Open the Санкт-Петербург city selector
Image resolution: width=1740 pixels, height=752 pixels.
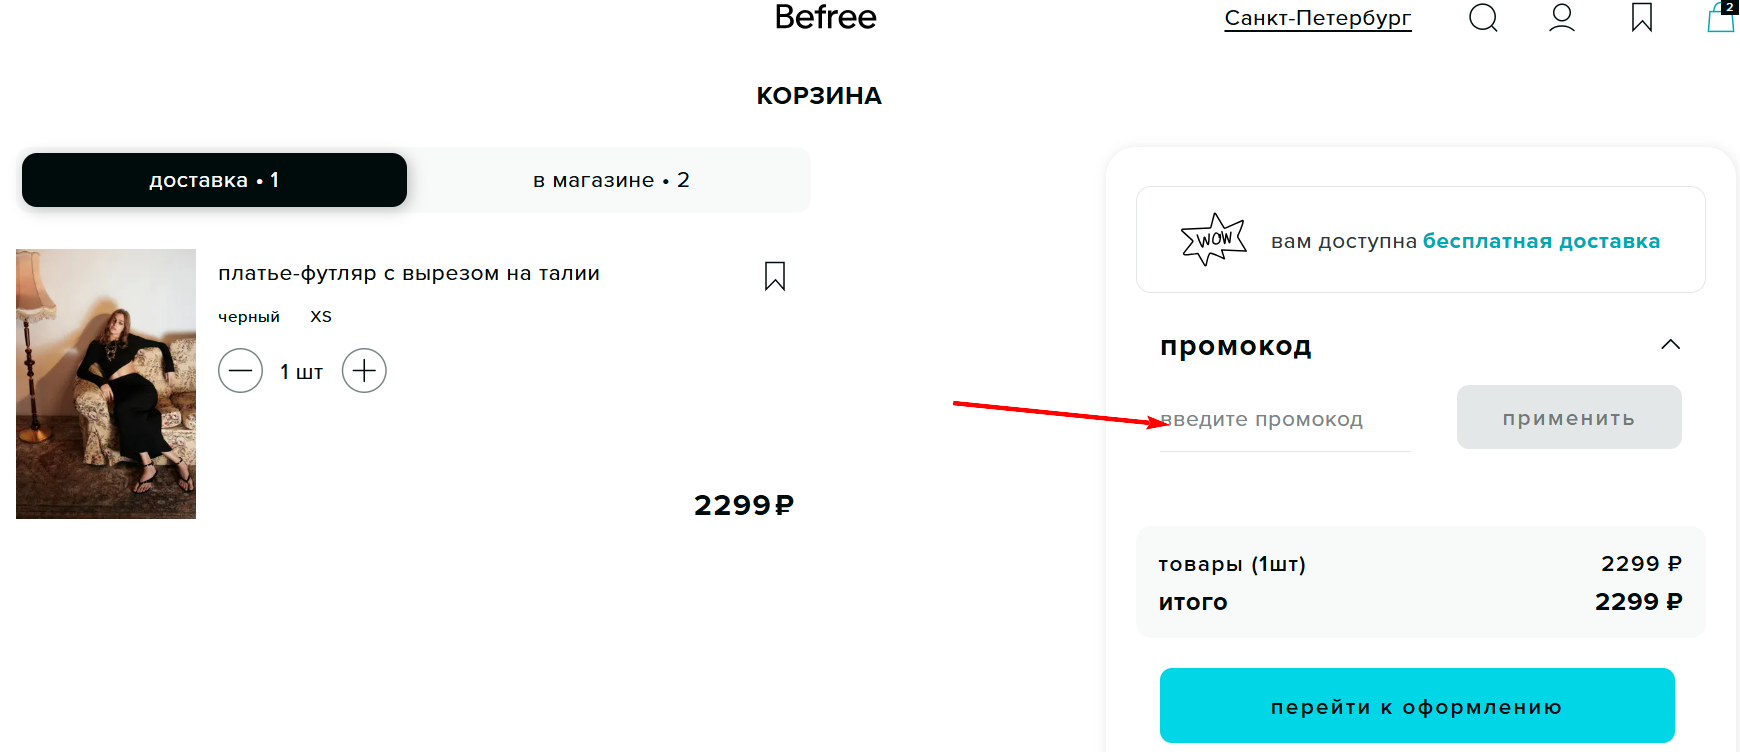click(x=1318, y=17)
